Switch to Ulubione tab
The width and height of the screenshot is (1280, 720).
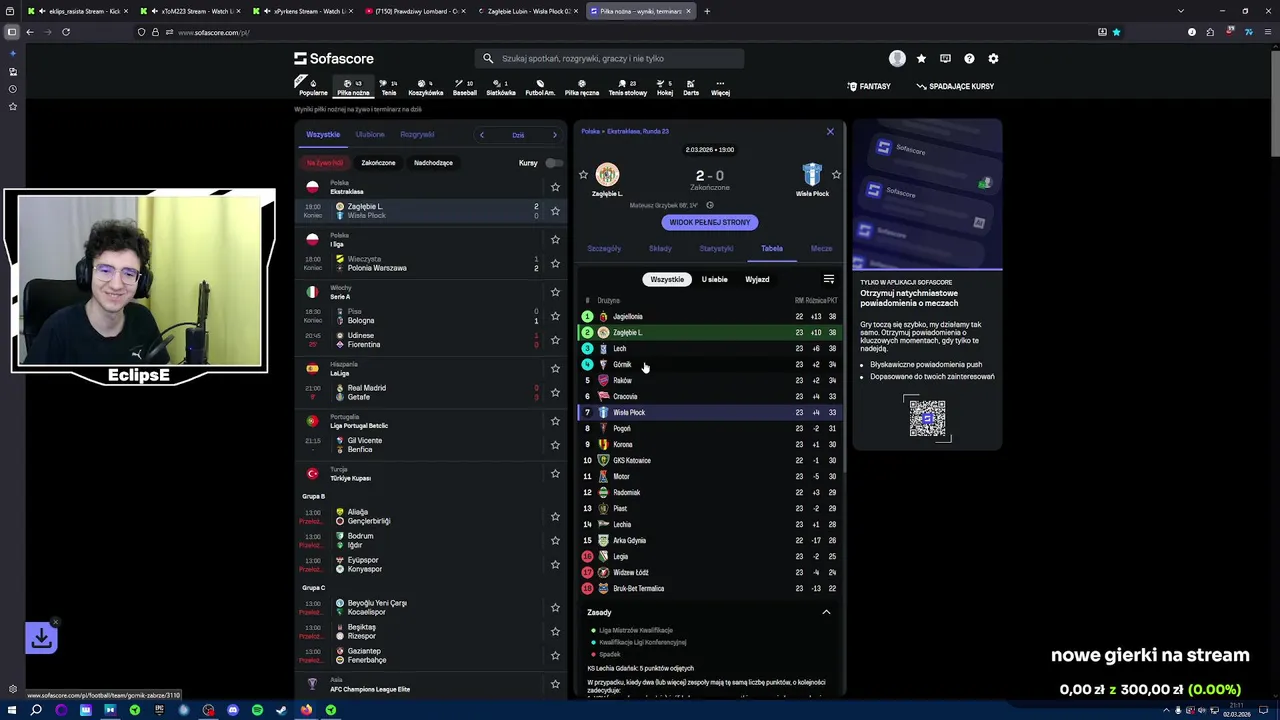pyautogui.click(x=370, y=135)
